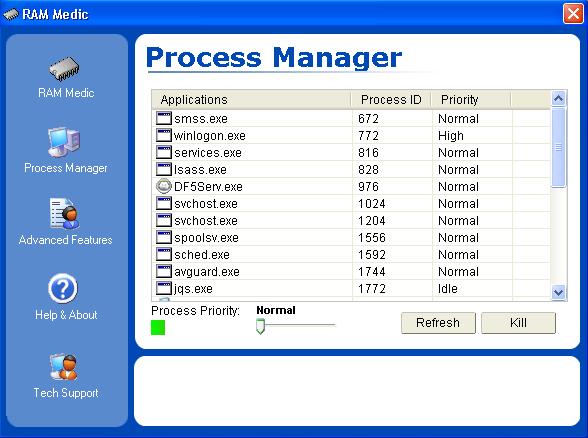Click the jqs.exe process icon
The image size is (588, 438).
pos(164,288)
